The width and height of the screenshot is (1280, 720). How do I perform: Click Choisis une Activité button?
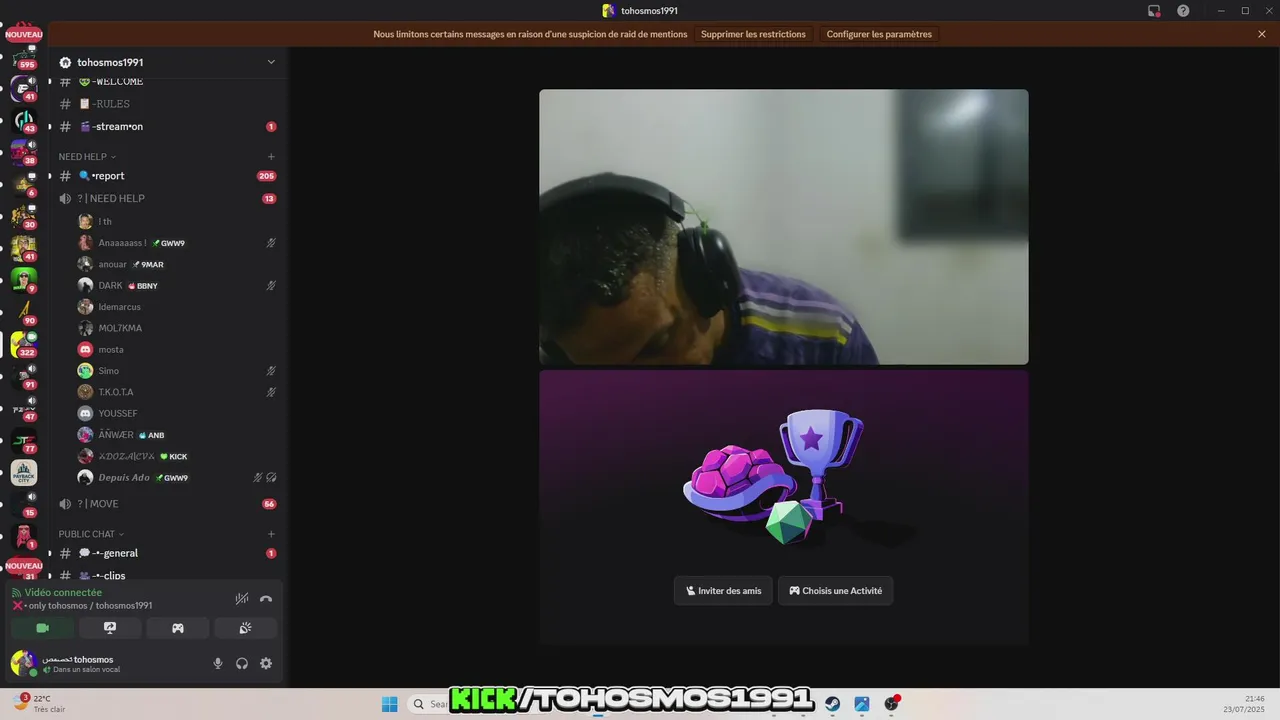[x=836, y=591]
